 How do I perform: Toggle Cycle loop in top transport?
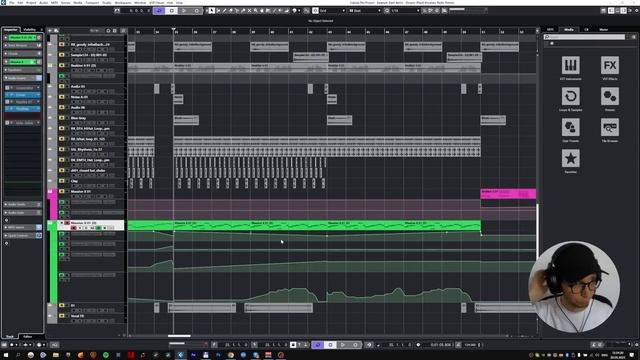coord(159,11)
